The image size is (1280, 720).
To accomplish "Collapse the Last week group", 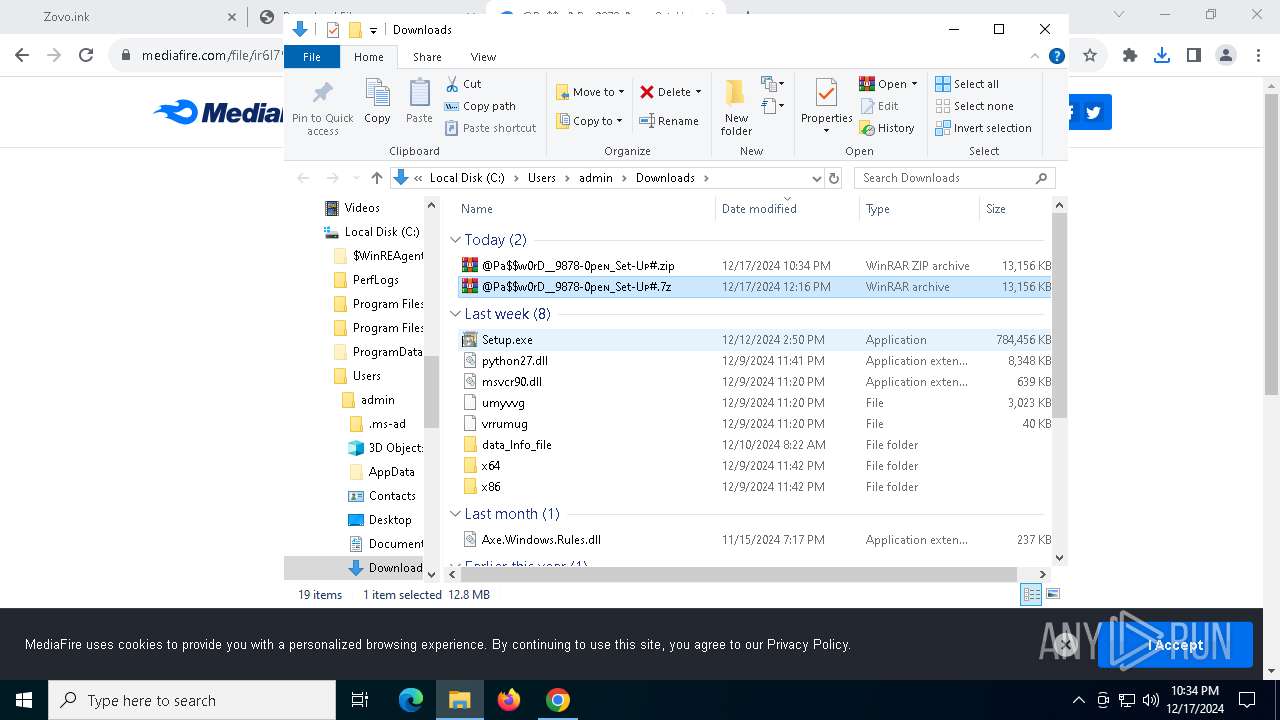I will point(456,314).
